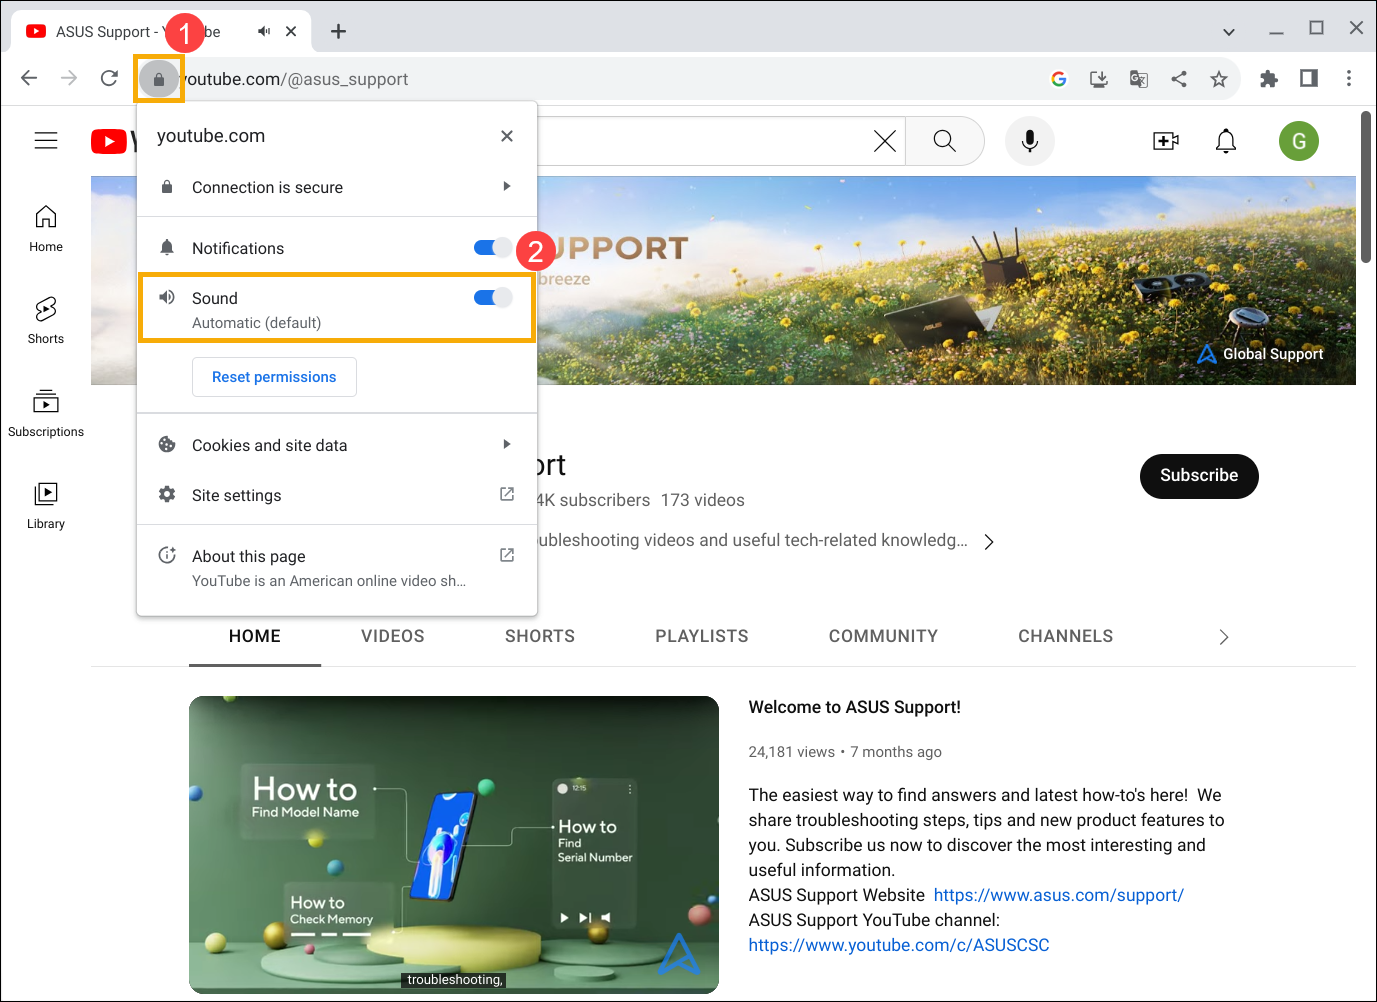Open YouTube notifications bell
The width and height of the screenshot is (1377, 1002).
1226,141
